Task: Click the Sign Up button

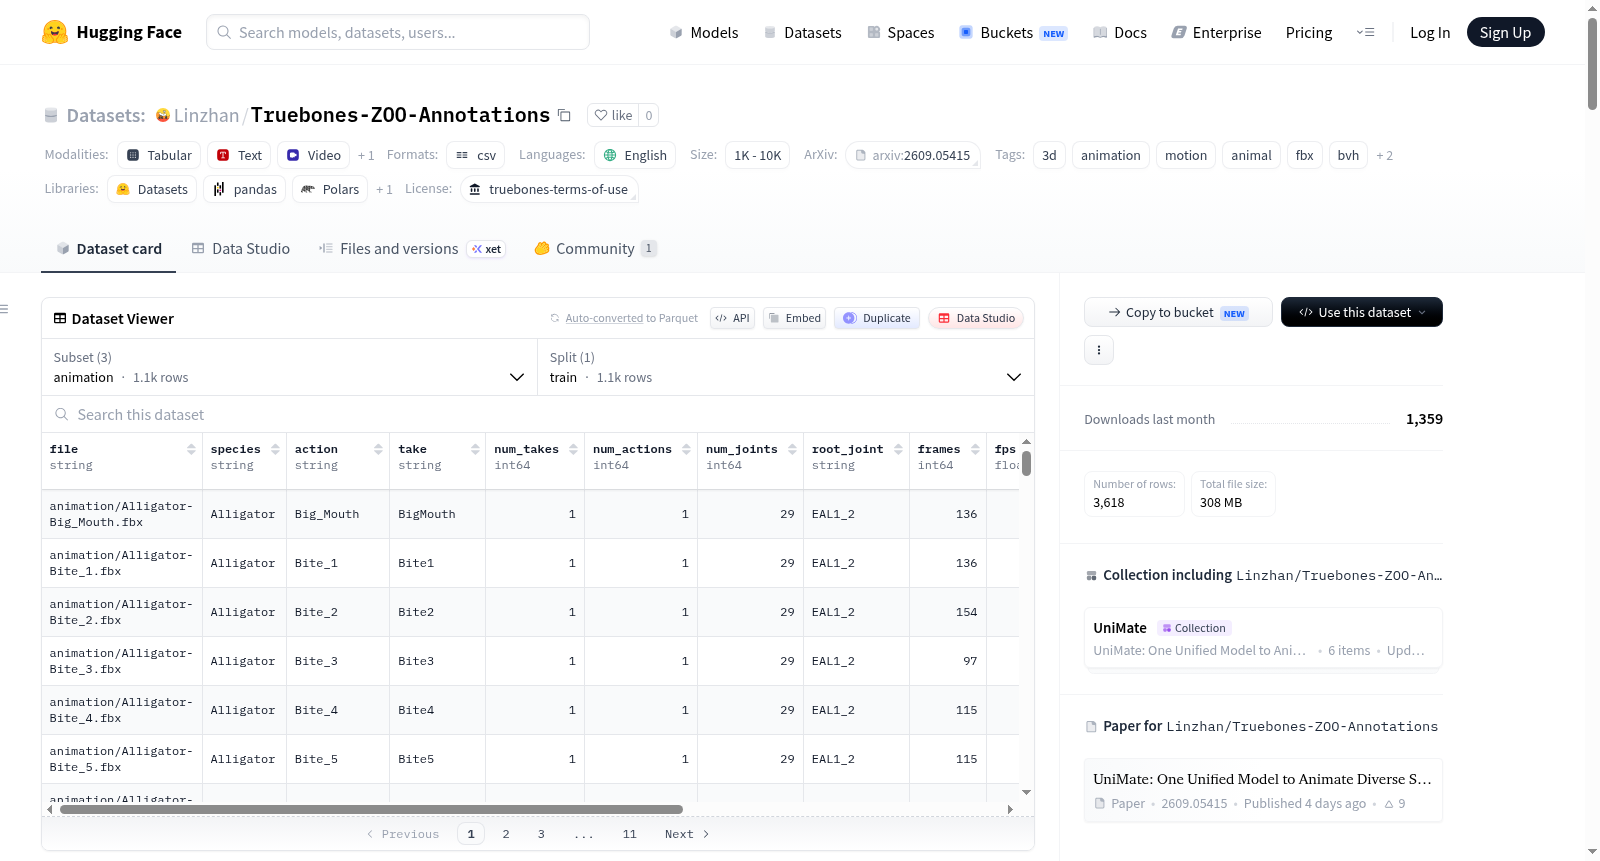Action: pyautogui.click(x=1506, y=32)
